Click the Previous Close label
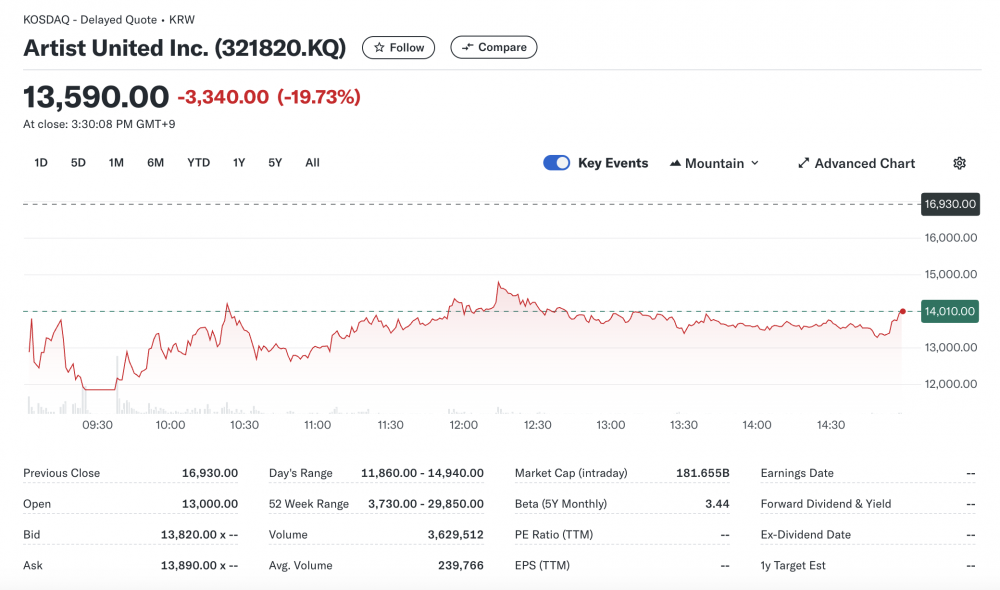The width and height of the screenshot is (1000, 590). pyautogui.click(x=62, y=473)
